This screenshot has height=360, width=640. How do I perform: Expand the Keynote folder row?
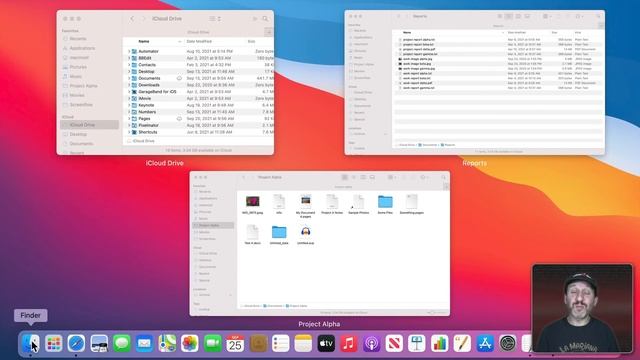coord(129,105)
